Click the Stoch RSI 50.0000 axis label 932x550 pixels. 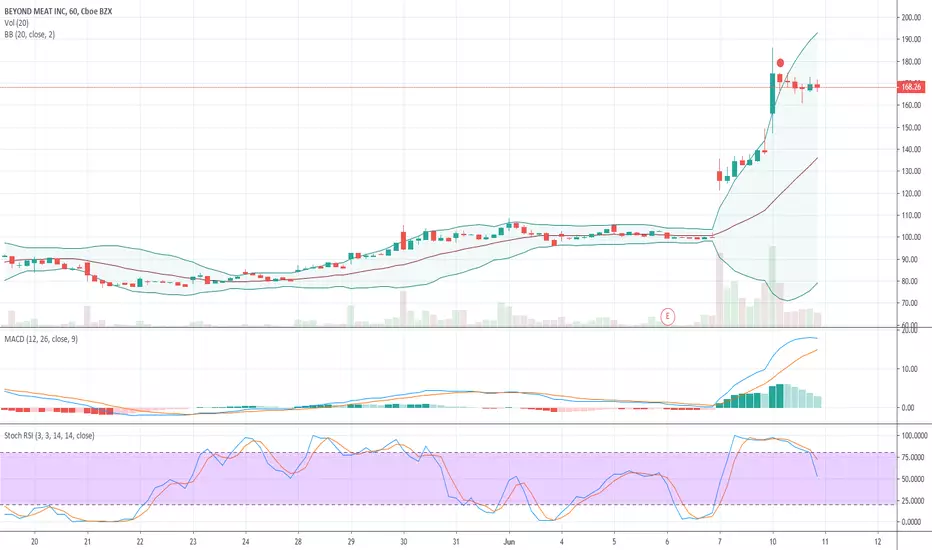click(912, 479)
